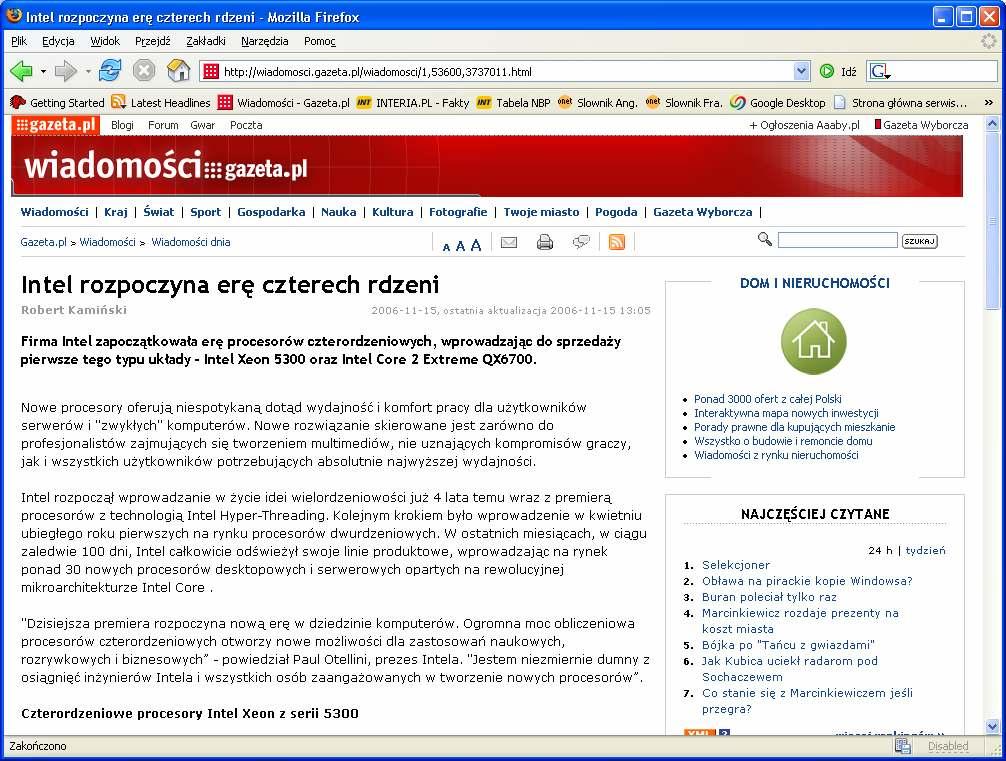Open INTERIA.PL - Fakty bookmark

point(413,103)
